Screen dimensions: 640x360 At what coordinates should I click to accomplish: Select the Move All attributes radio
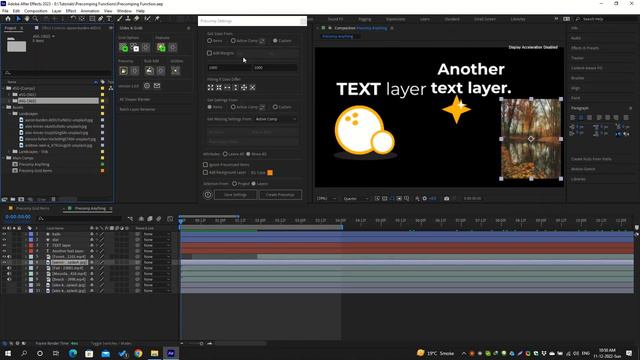pyautogui.click(x=248, y=154)
